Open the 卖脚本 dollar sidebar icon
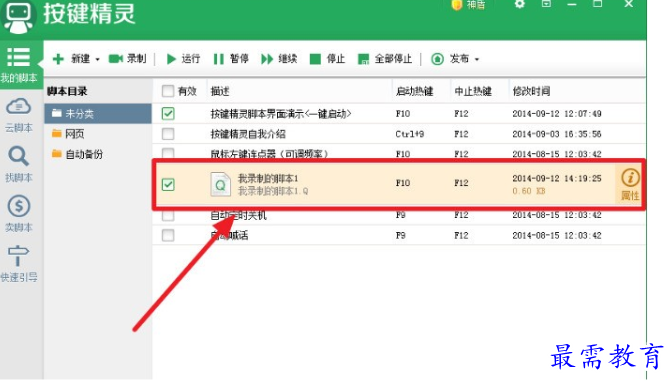 18,214
